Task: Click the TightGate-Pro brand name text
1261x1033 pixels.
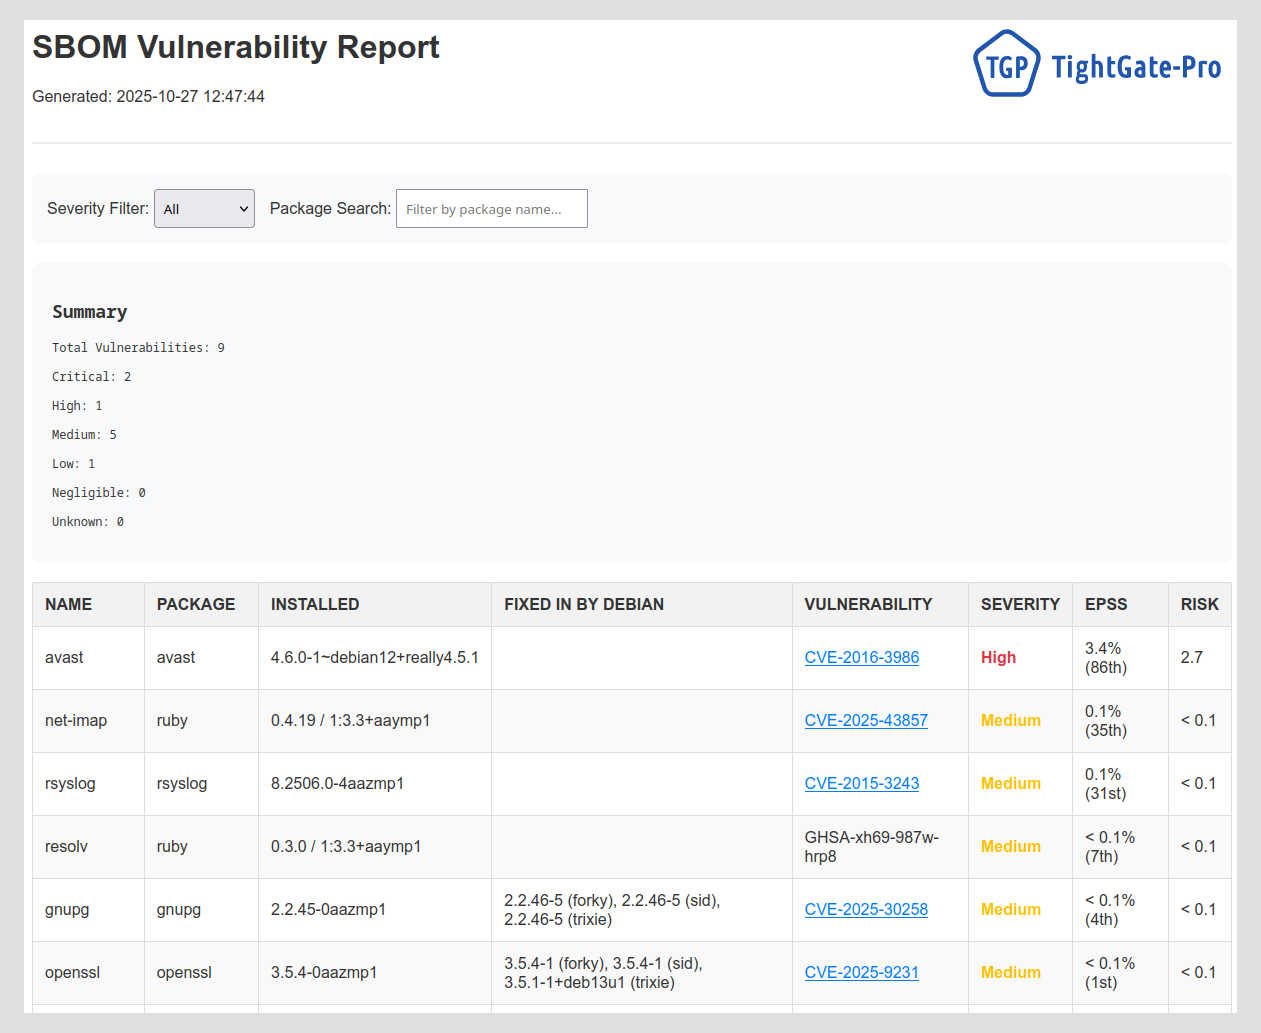Action: [1136, 67]
